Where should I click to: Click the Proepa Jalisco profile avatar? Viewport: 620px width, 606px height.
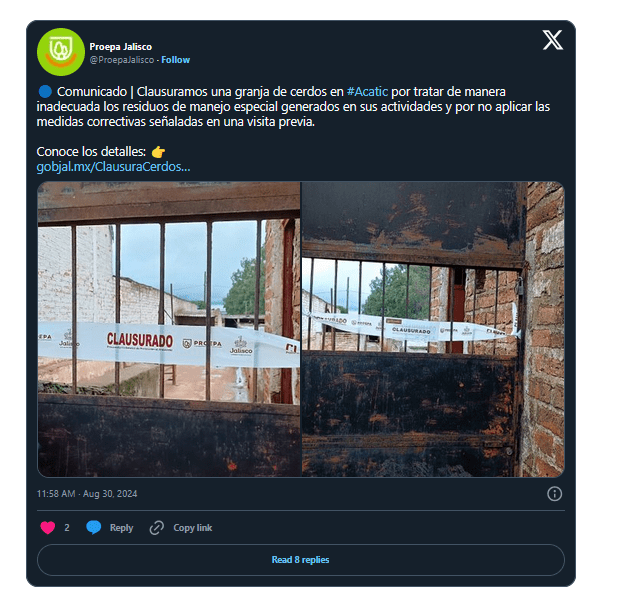60,52
